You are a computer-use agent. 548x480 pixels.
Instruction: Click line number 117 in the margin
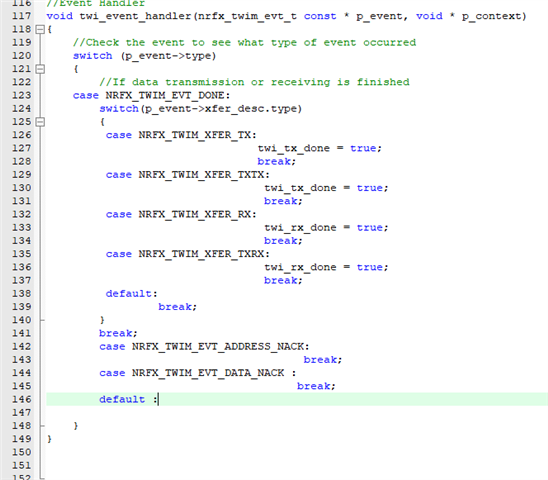(22, 16)
